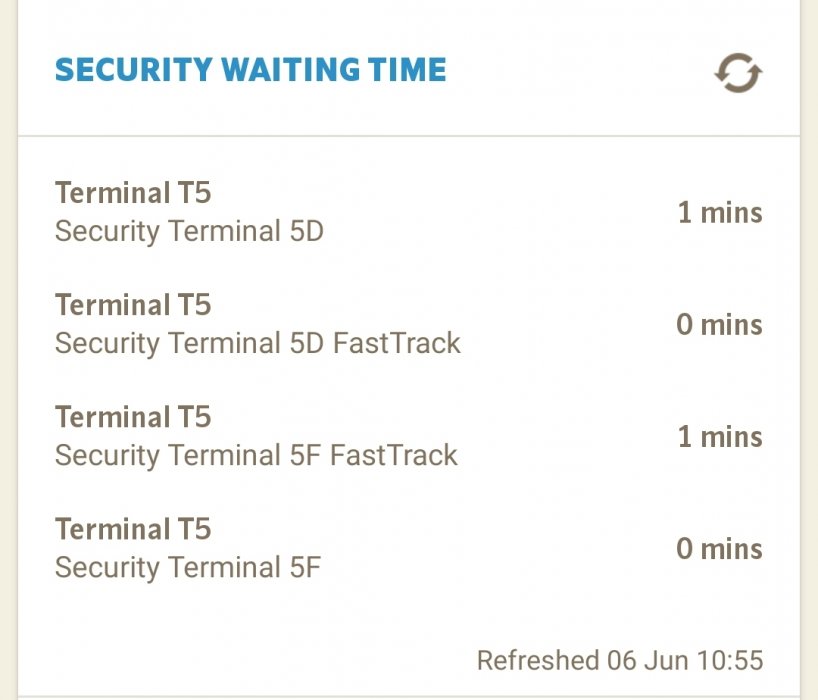
Task: Tap the 'Security Terminal 5D FastTrack' subtitle
Action: [x=257, y=343]
